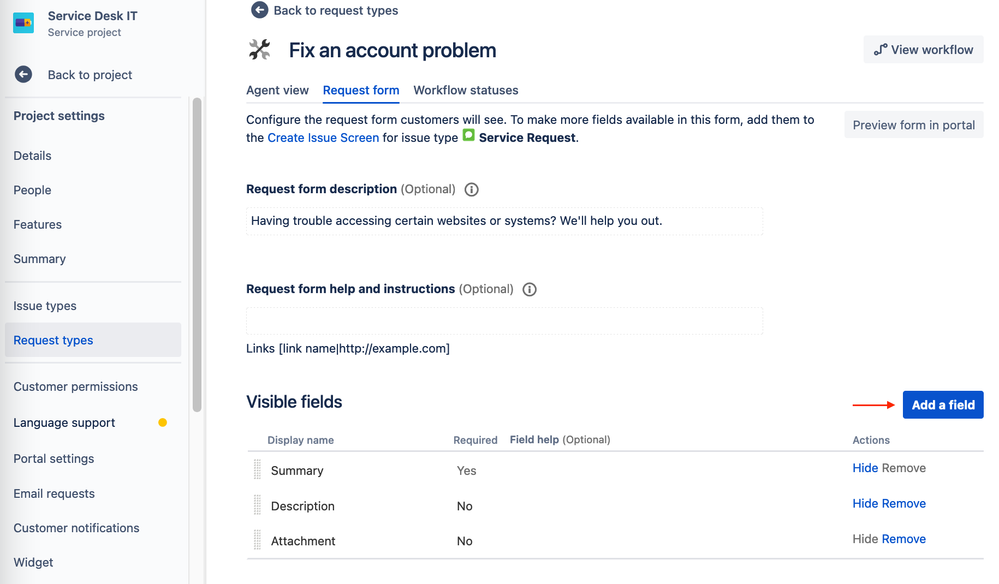Viewport: 999px width, 584px height.
Task: Open Preview form in portal
Action: pos(914,125)
